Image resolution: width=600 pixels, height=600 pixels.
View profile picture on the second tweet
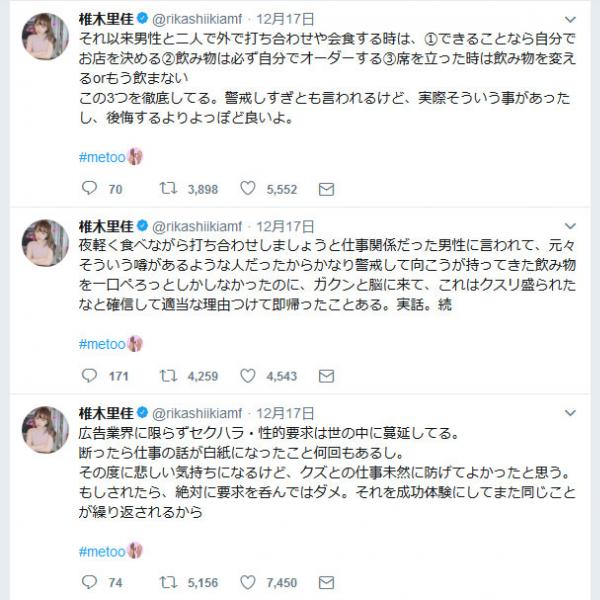(45, 243)
